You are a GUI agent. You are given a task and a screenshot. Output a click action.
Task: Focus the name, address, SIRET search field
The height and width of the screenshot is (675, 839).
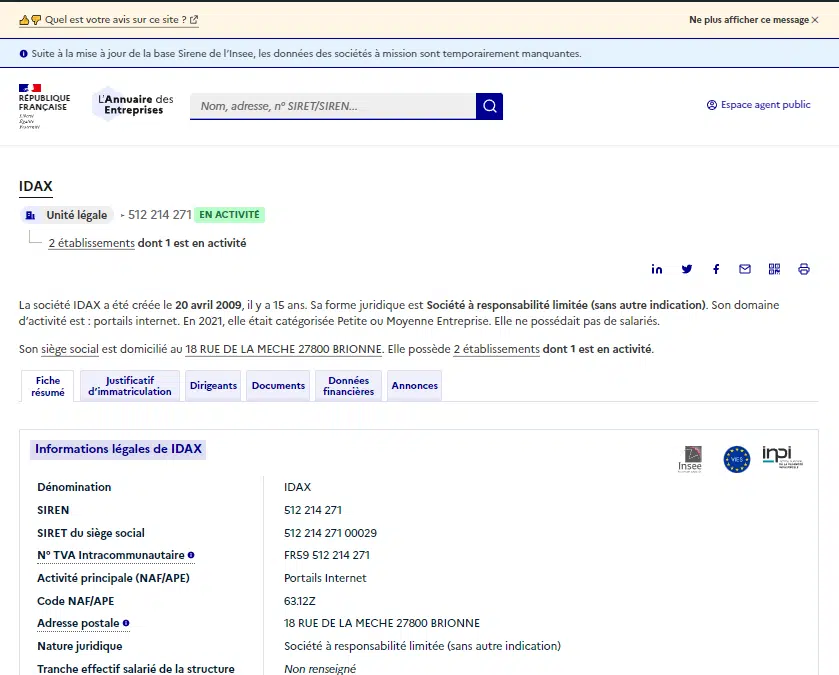[x=333, y=106]
